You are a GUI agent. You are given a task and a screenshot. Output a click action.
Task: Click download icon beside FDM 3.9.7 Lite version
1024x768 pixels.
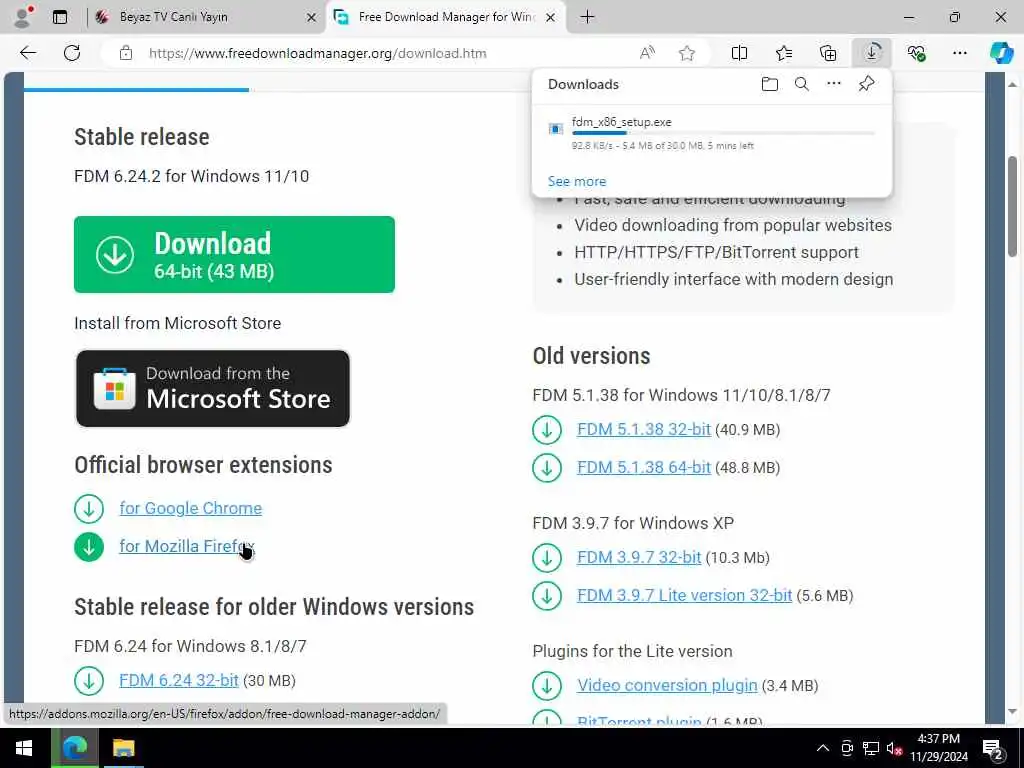coord(547,596)
